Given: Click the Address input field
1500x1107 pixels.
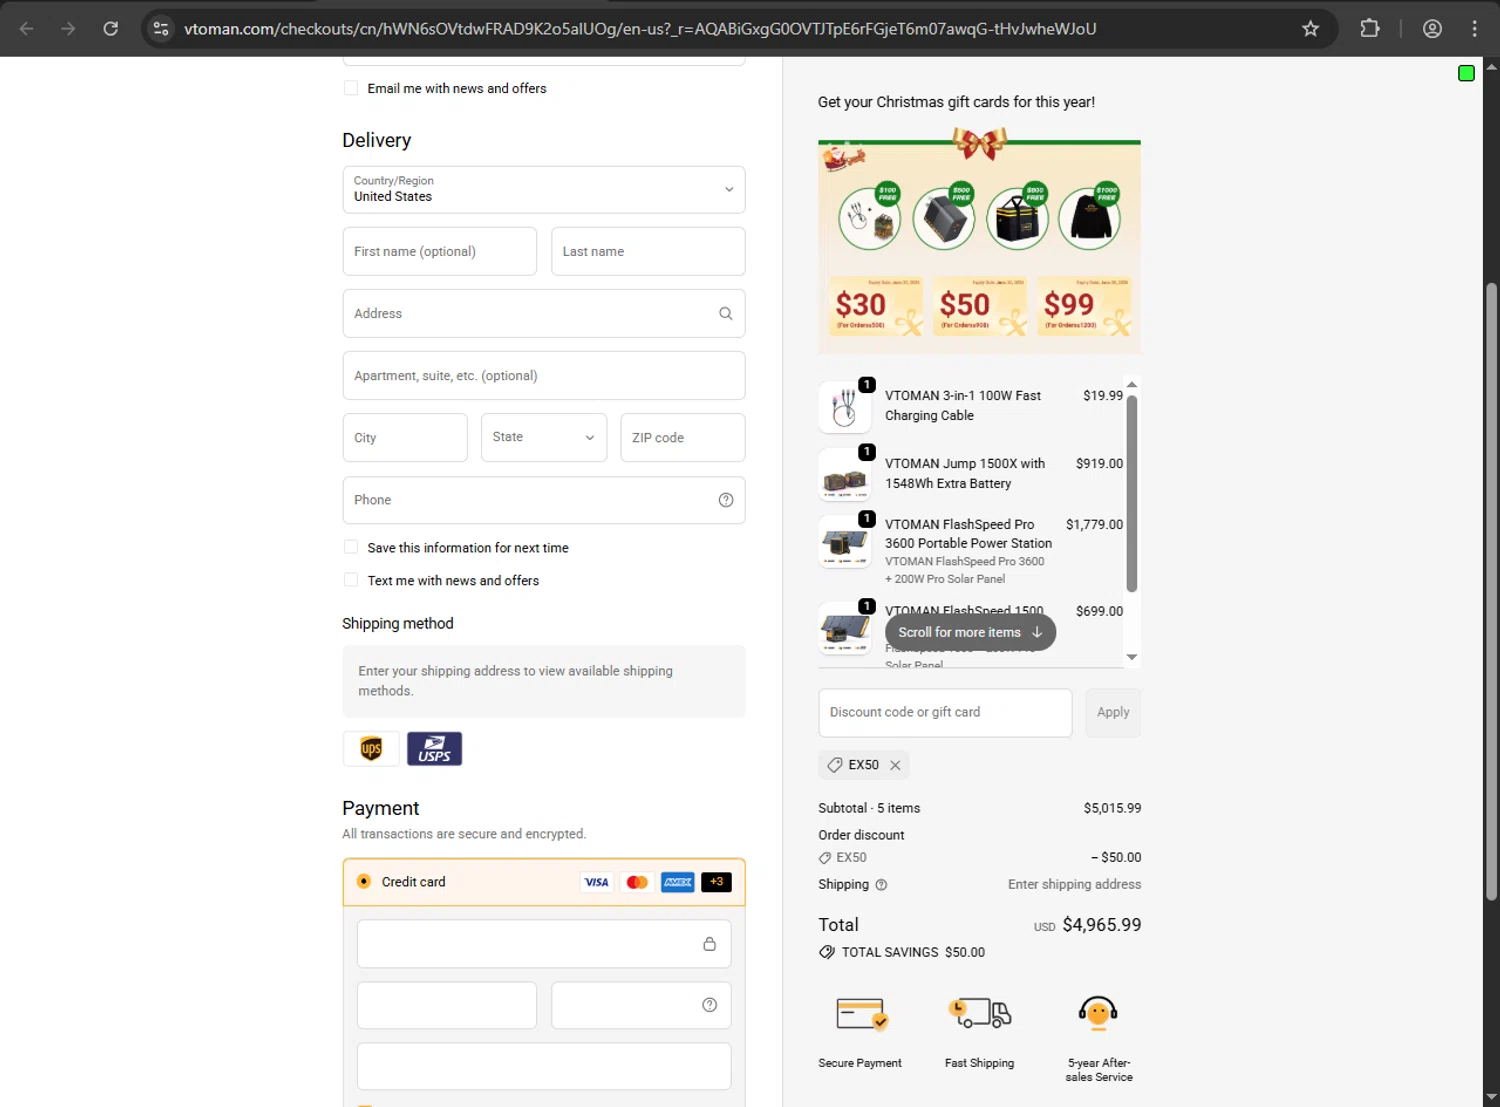Looking at the screenshot, I should [x=544, y=313].
